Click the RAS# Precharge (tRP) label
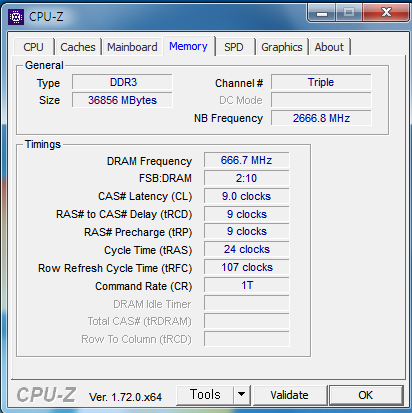 point(138,232)
